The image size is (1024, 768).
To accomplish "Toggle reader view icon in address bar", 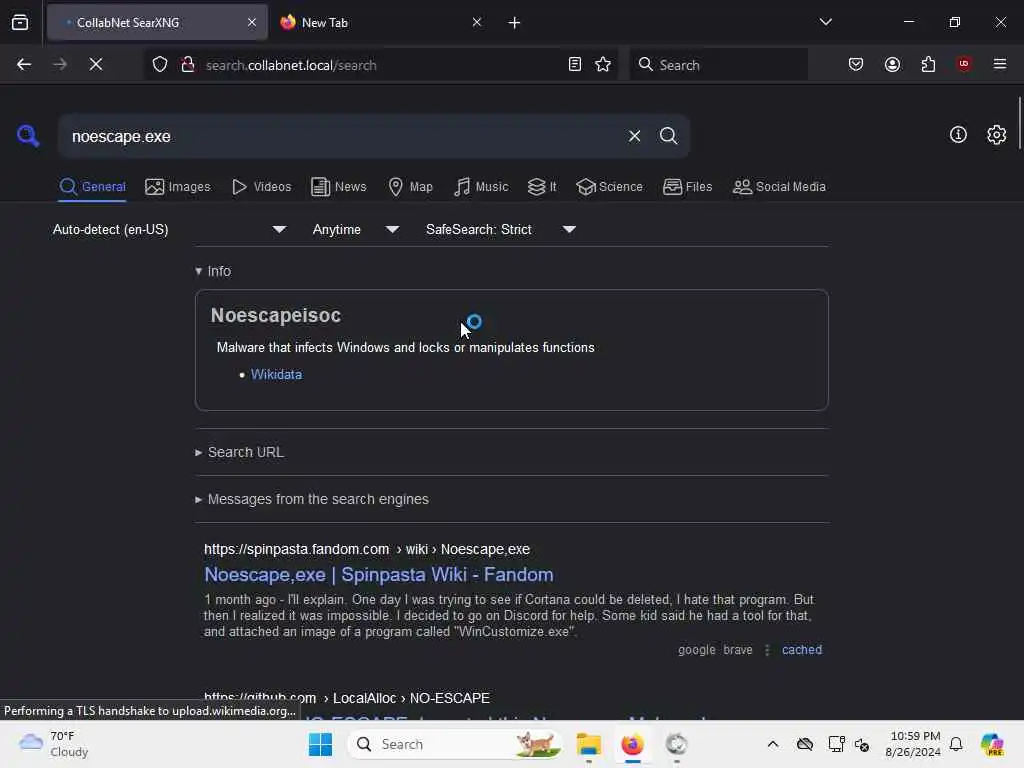I will point(575,64).
